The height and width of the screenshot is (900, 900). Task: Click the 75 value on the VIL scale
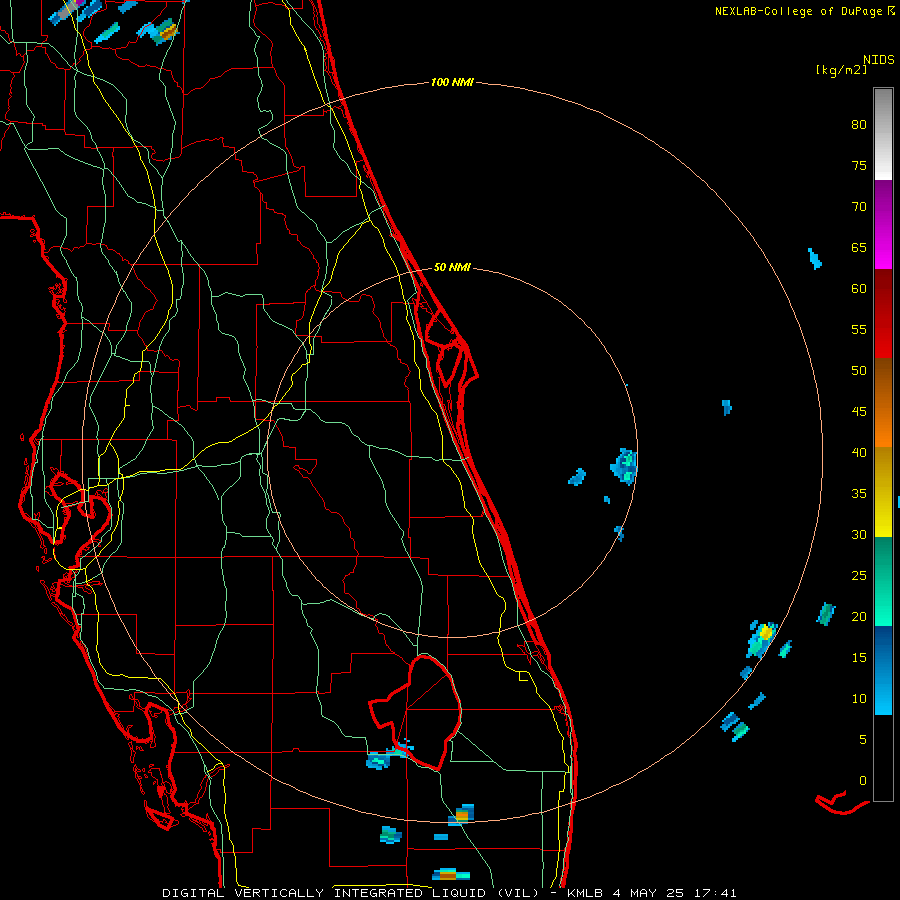pyautogui.click(x=859, y=165)
